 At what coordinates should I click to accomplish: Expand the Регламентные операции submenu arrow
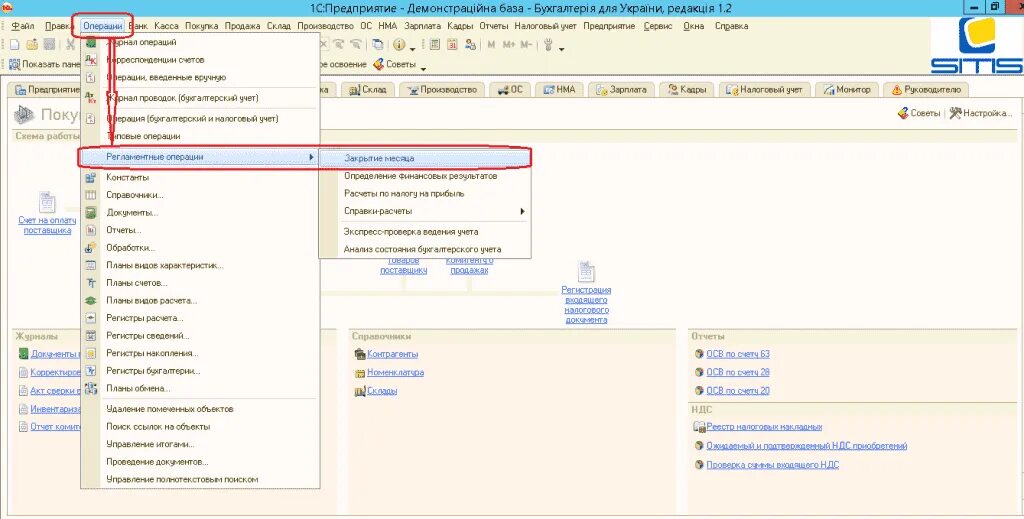pos(312,157)
